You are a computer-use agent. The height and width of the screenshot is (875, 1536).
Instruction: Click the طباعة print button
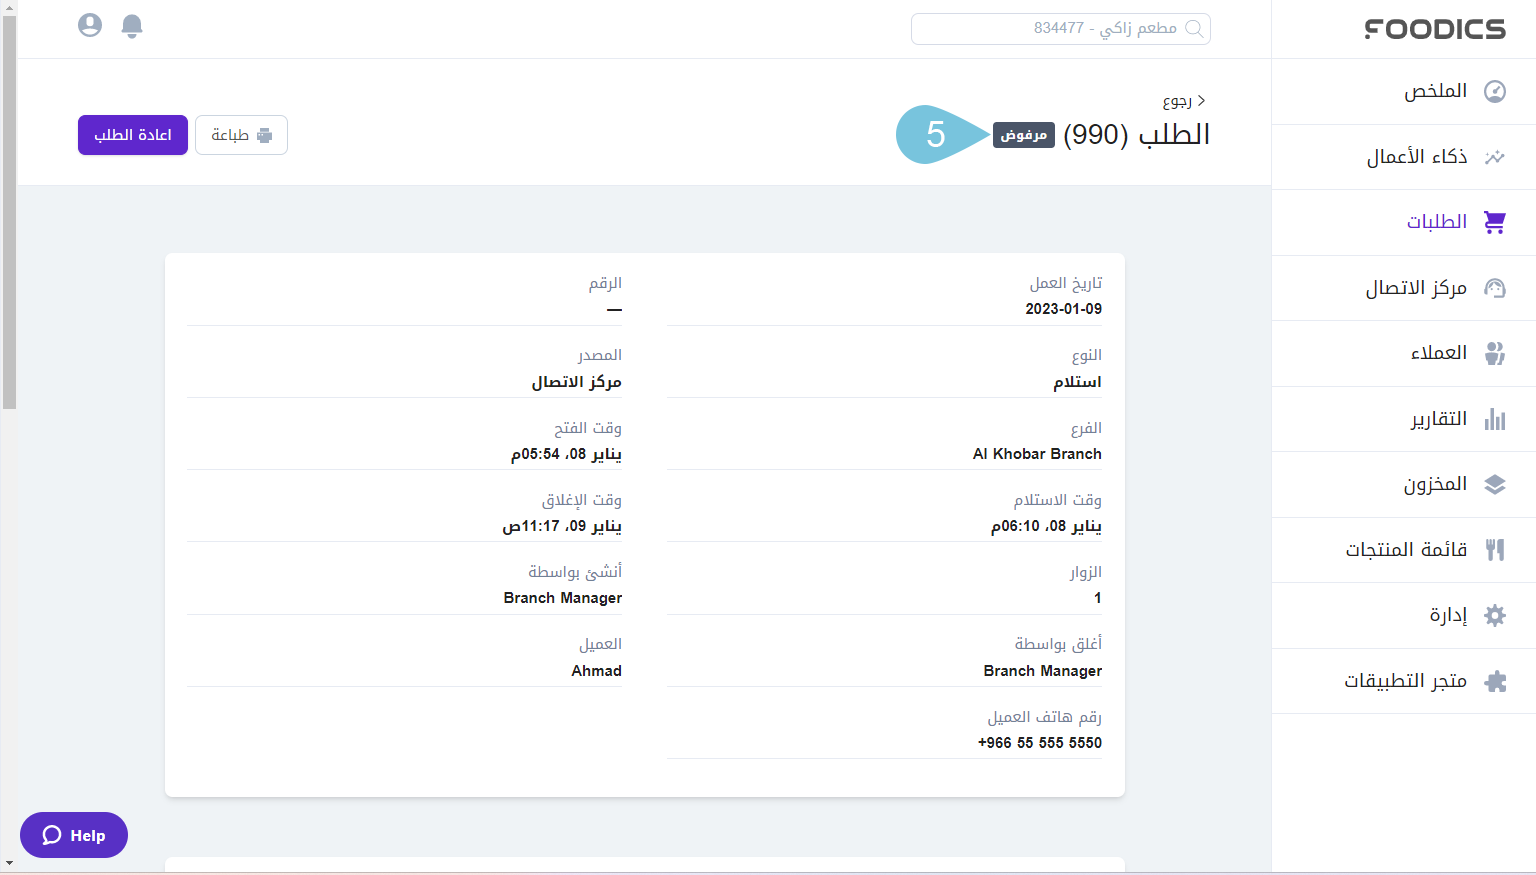point(241,135)
